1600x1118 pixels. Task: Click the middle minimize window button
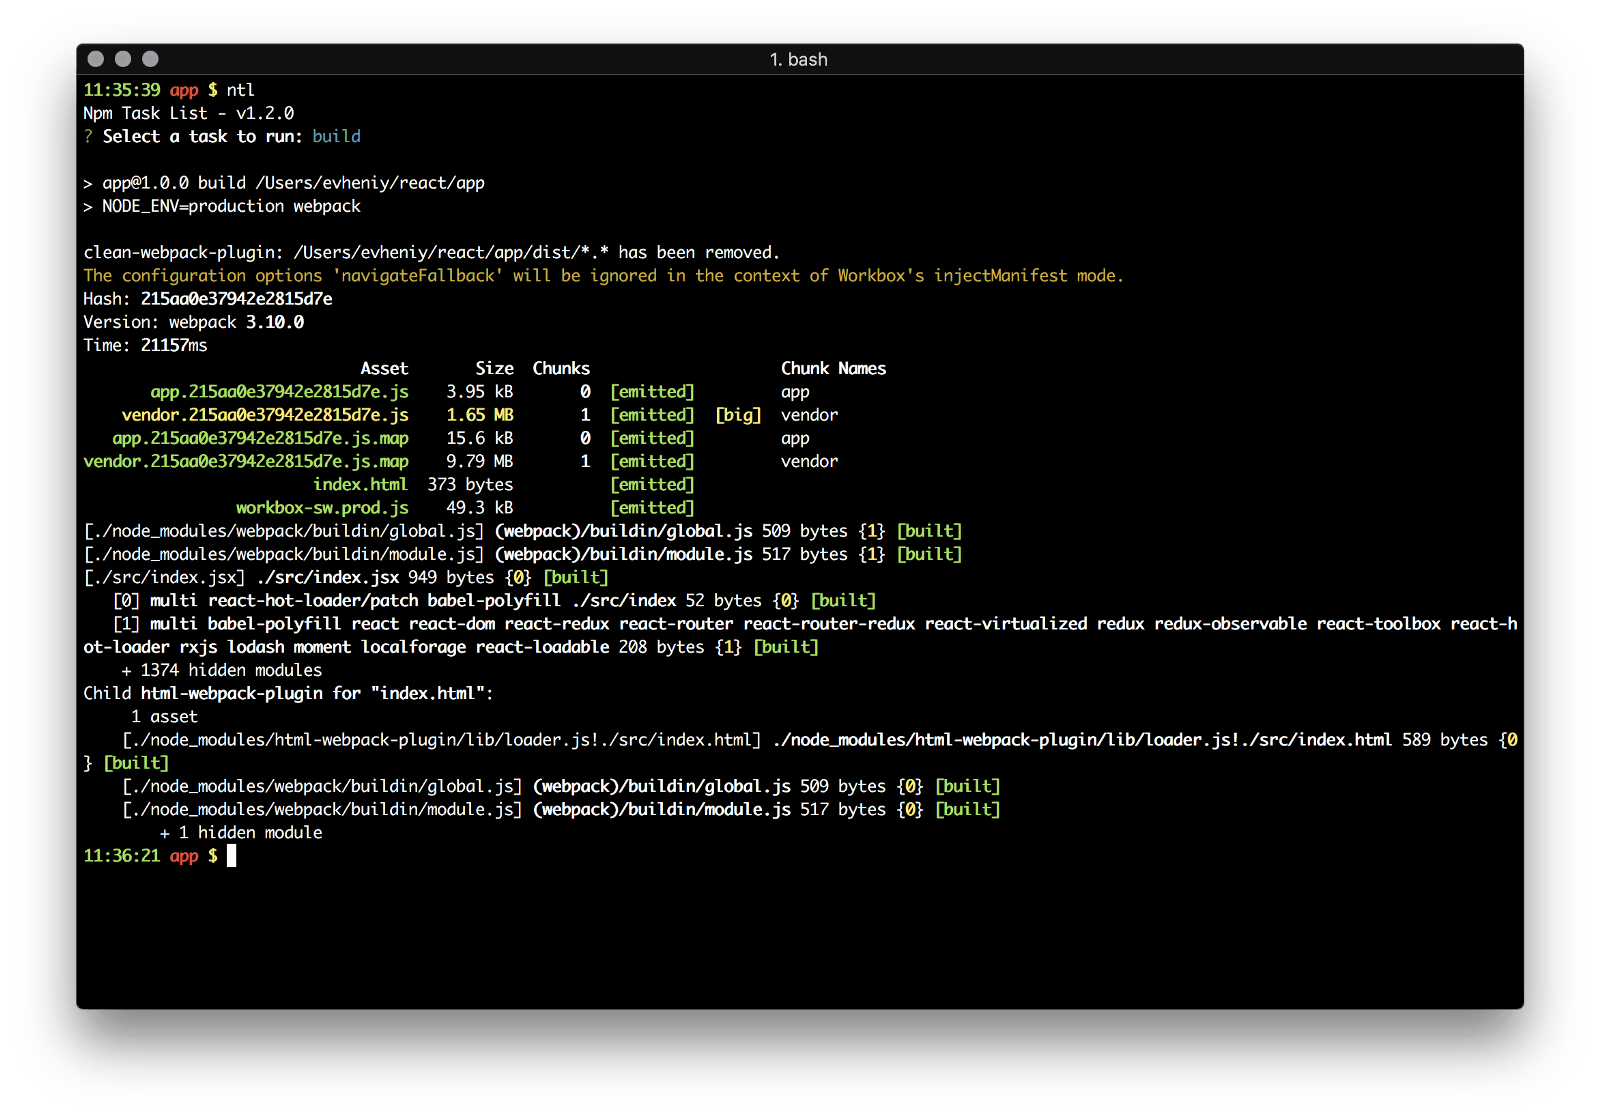(x=123, y=59)
